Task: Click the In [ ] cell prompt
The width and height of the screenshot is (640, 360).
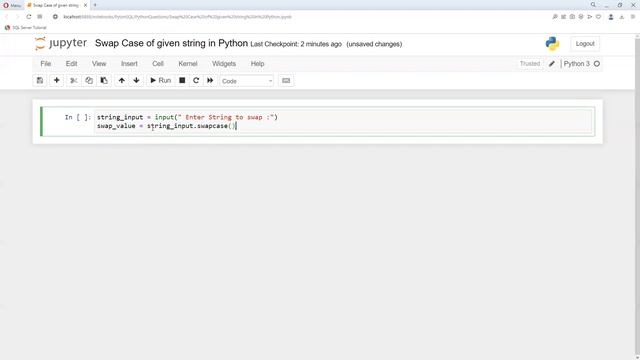Action: [x=78, y=117]
